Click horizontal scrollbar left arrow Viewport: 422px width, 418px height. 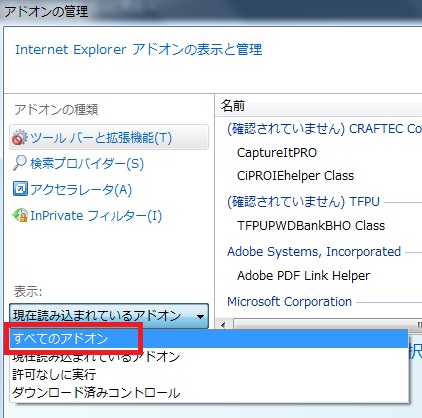pyautogui.click(x=223, y=324)
